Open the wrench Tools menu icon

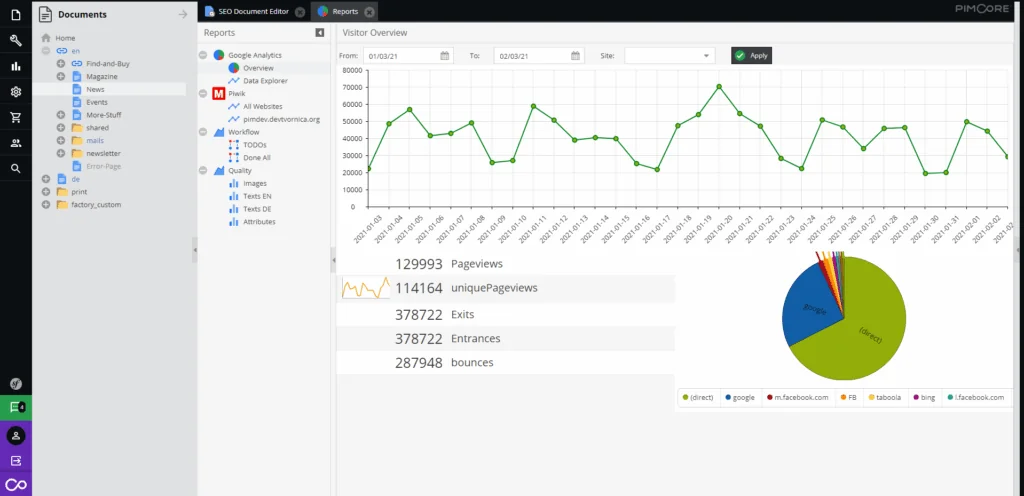click(x=16, y=40)
